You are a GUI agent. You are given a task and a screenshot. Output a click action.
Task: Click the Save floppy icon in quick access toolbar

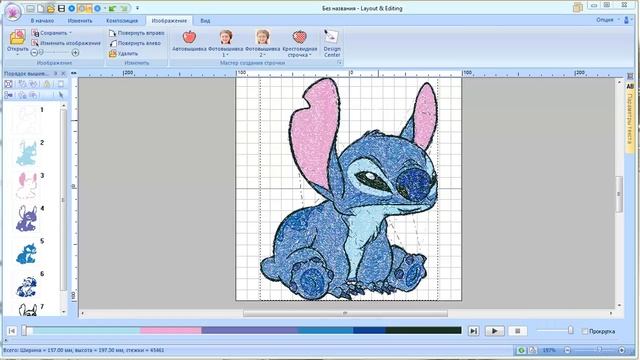point(61,8)
